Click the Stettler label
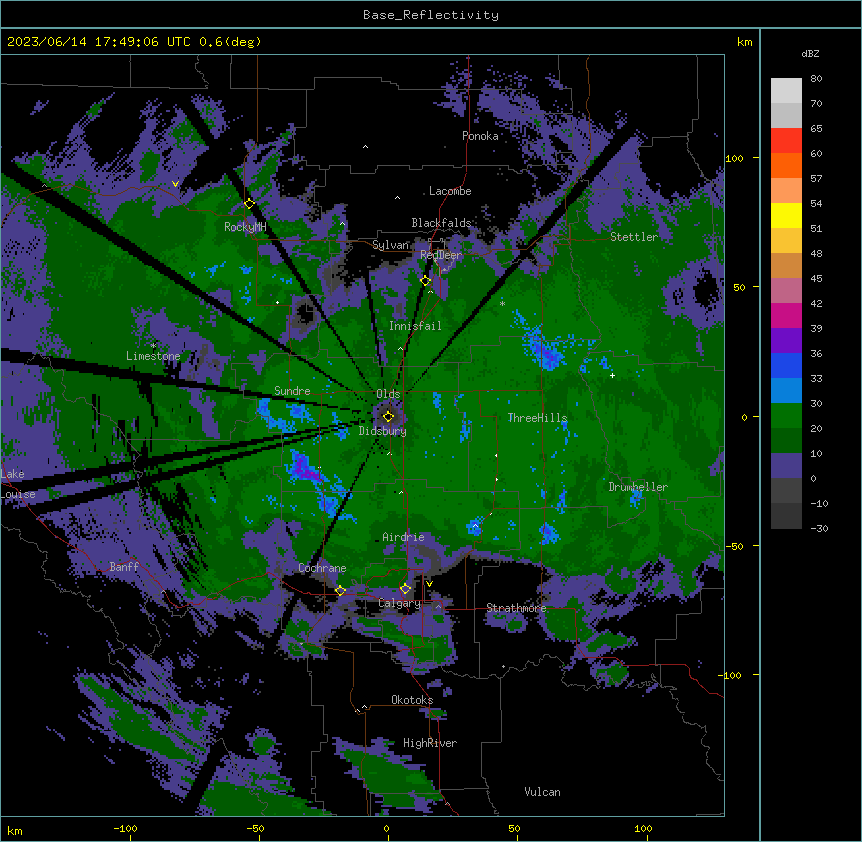 634,237
